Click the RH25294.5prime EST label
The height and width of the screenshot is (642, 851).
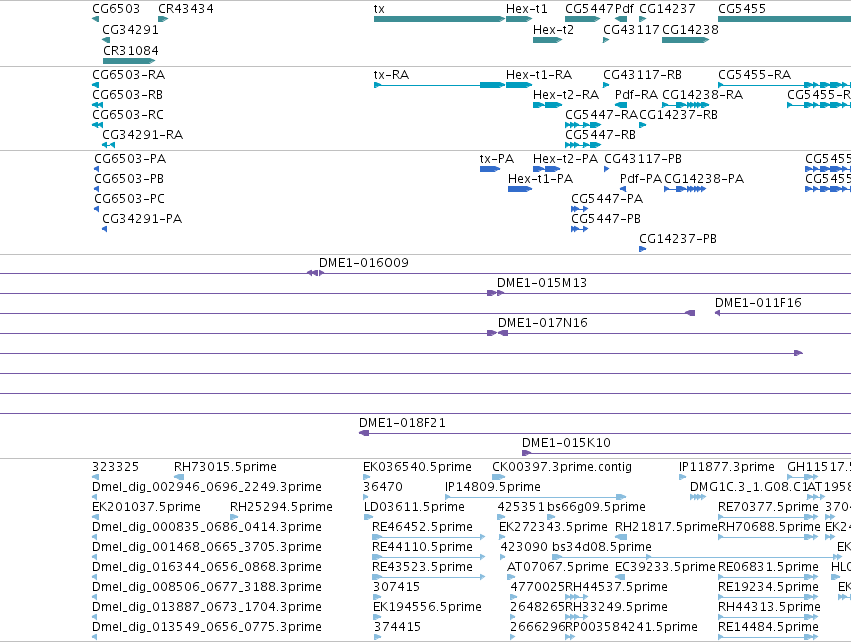[281, 507]
